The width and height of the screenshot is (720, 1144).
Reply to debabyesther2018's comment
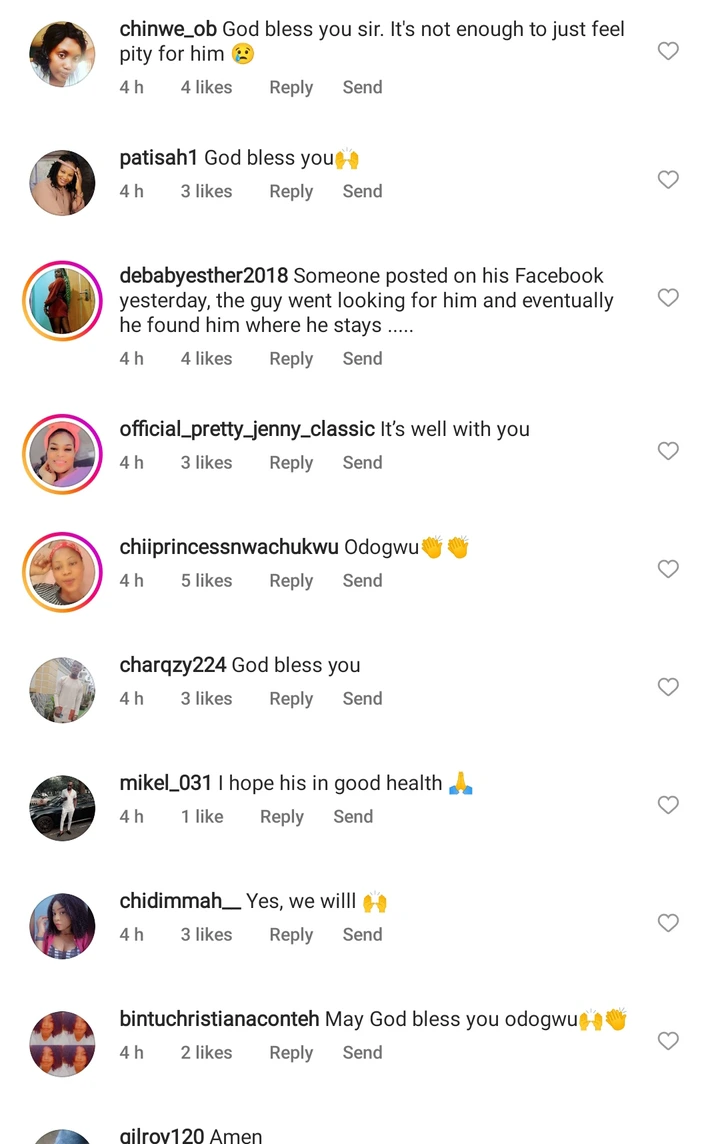coord(291,358)
